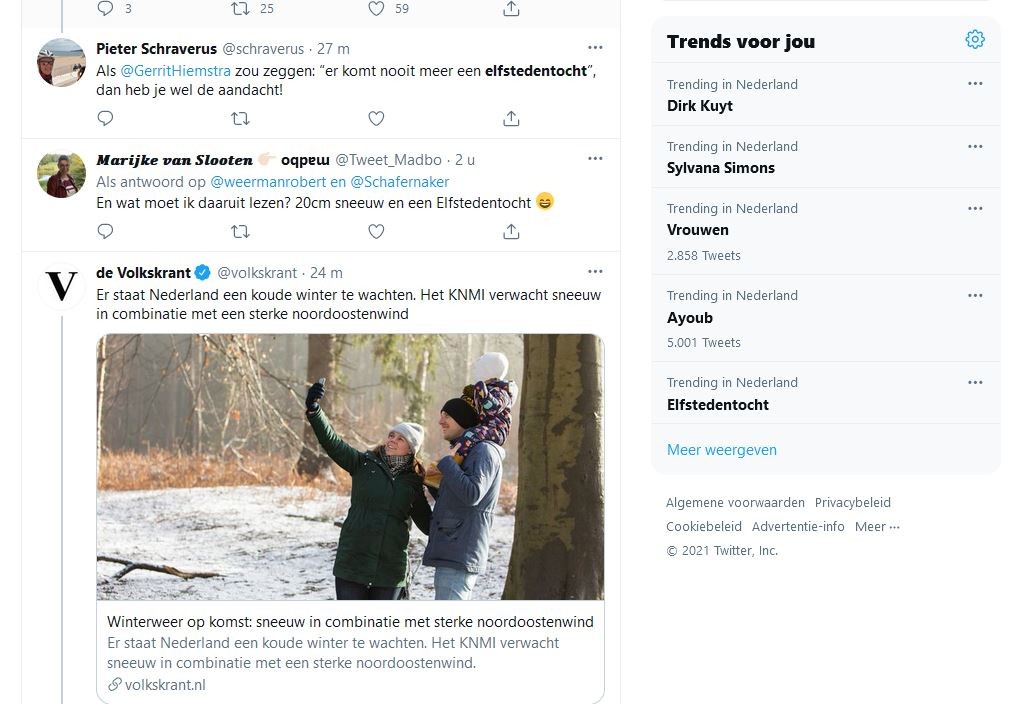Like Pieter Schraverus's tweet
Image resolution: width=1012 pixels, height=704 pixels.
point(376,118)
